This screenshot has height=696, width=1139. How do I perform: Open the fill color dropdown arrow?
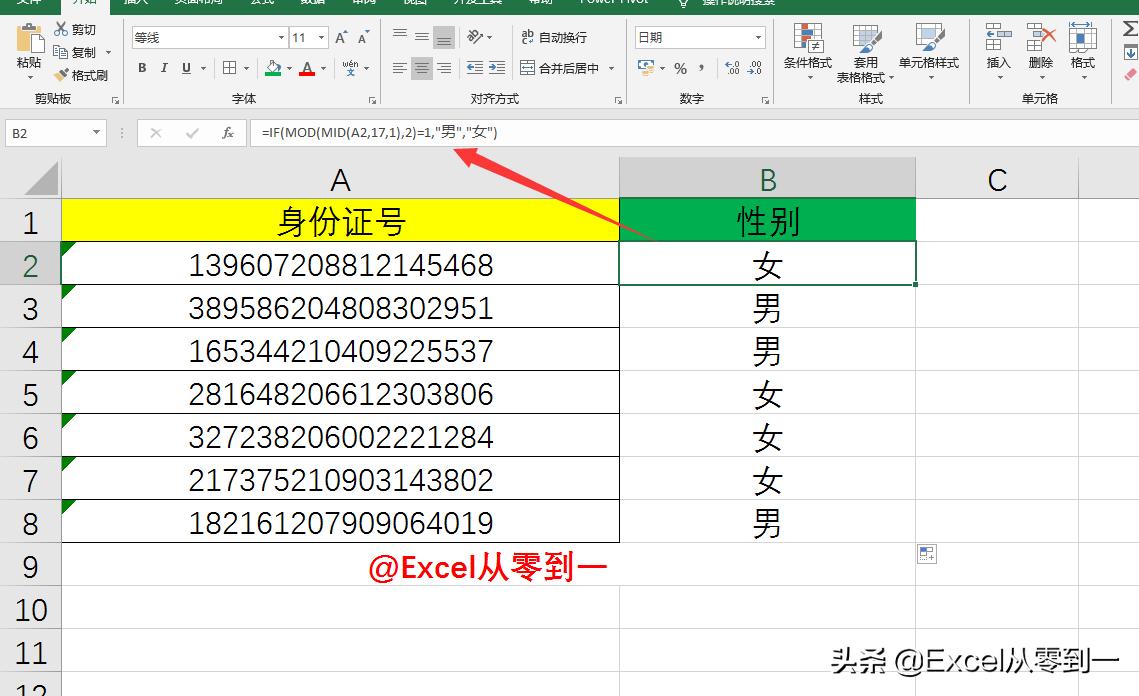pos(289,68)
